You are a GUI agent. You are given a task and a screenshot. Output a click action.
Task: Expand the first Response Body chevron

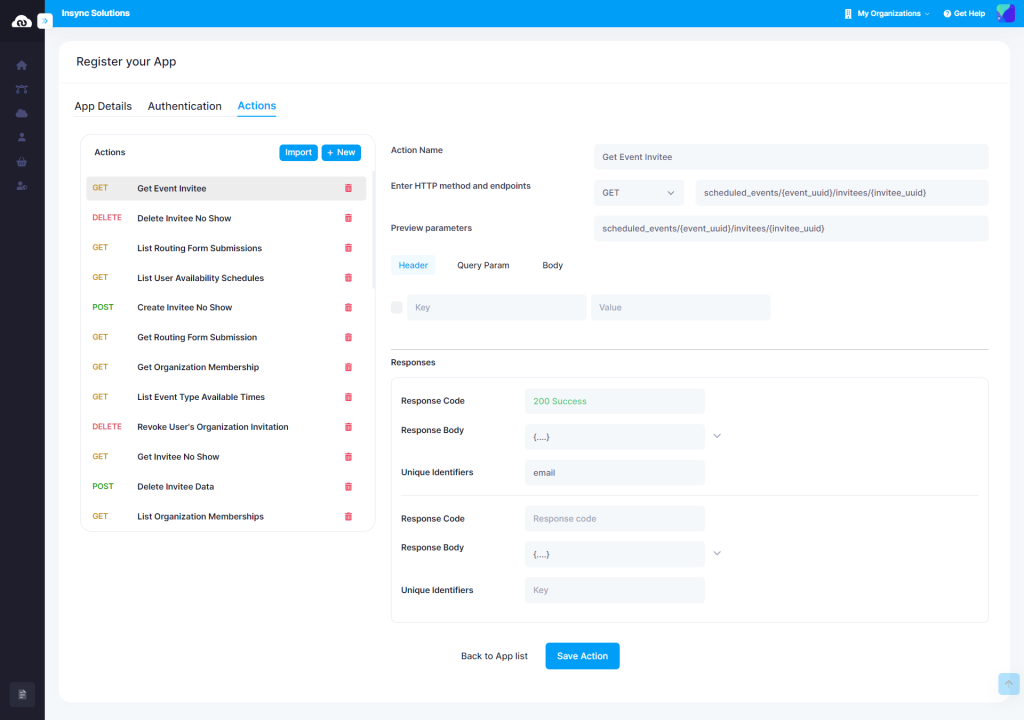point(716,437)
